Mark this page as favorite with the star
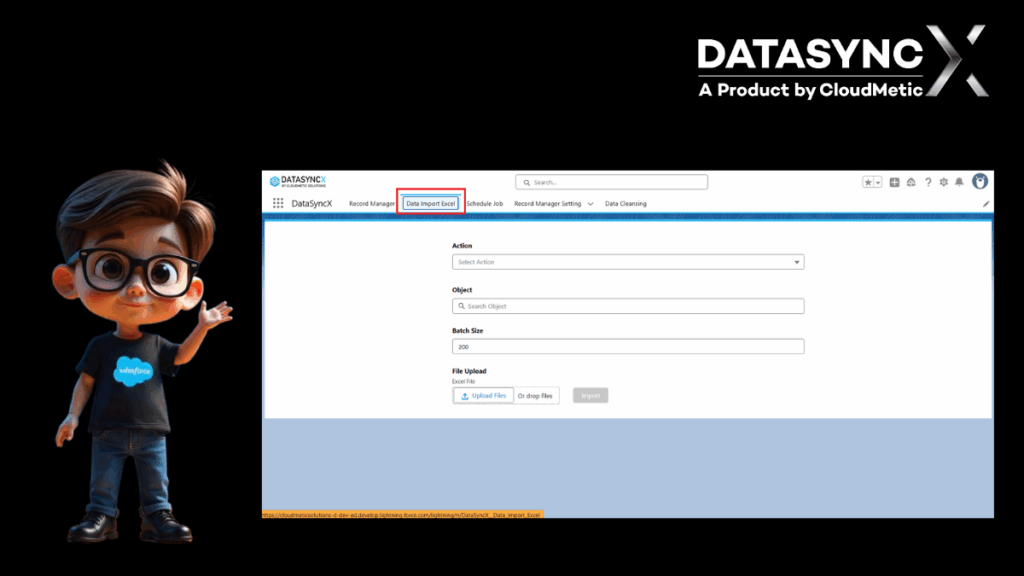1024x576 pixels. click(x=869, y=181)
